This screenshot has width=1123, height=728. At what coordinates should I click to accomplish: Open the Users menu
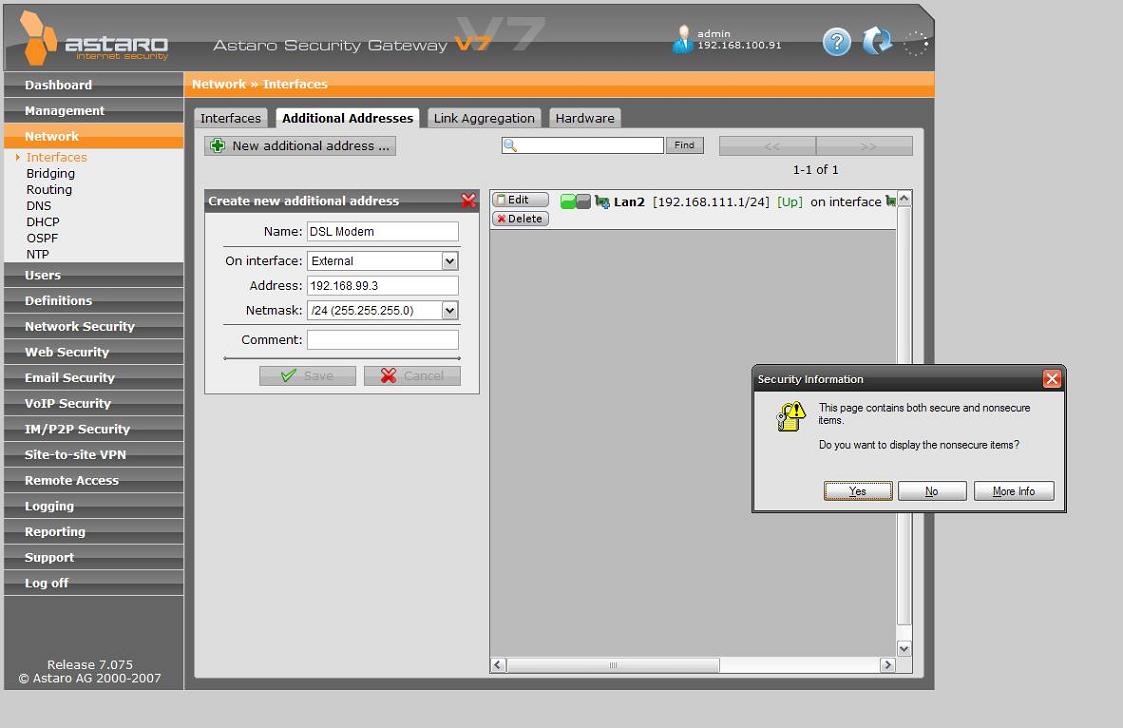[94, 275]
